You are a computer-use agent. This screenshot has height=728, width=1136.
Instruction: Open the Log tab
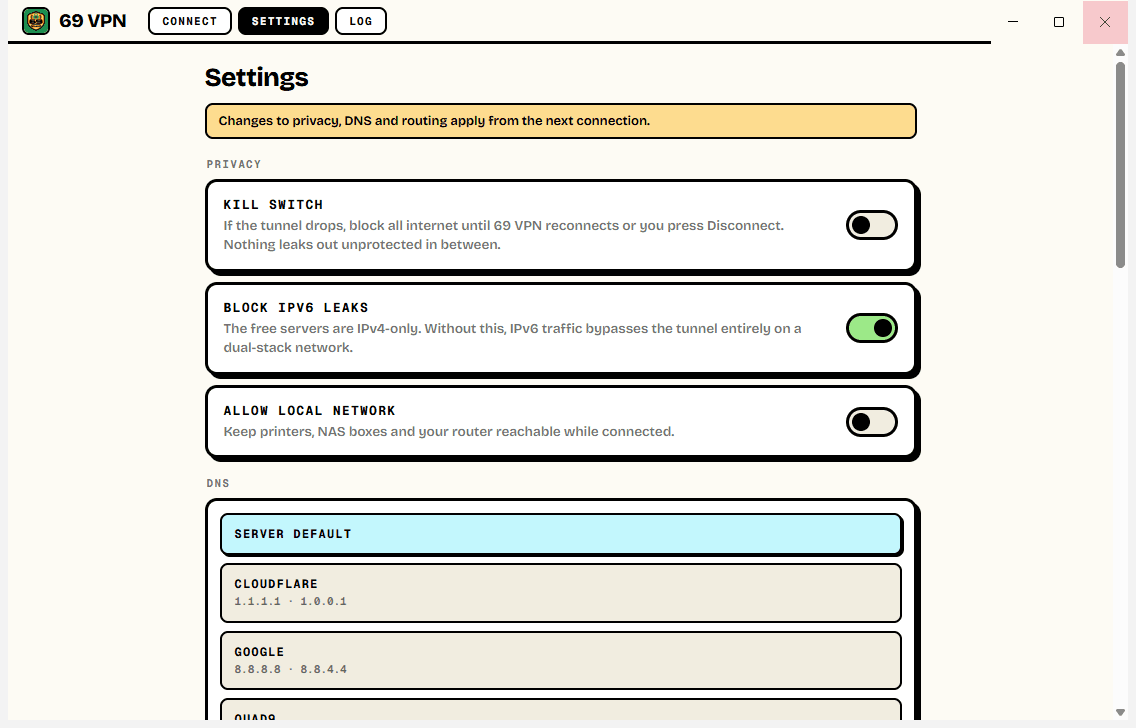point(361,21)
